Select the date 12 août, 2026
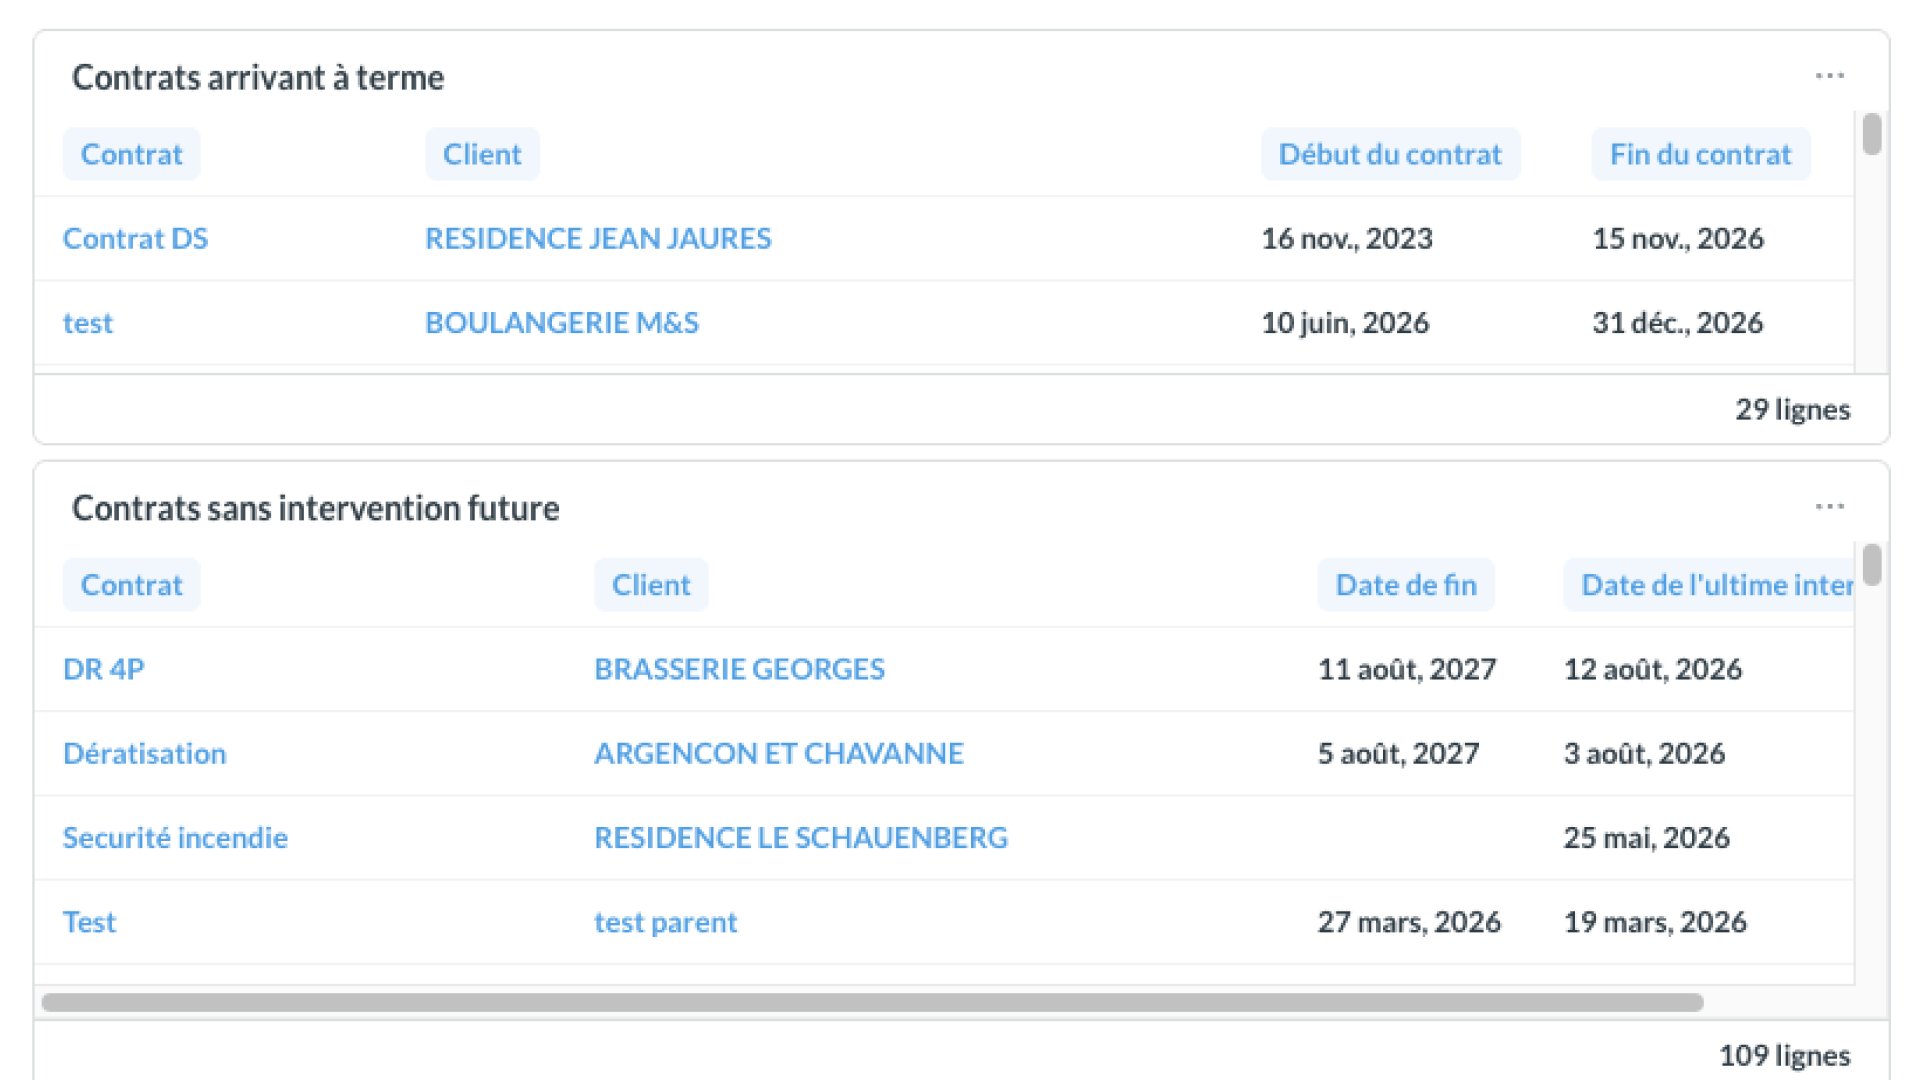Image resolution: width=1920 pixels, height=1080 pixels. coord(1653,669)
